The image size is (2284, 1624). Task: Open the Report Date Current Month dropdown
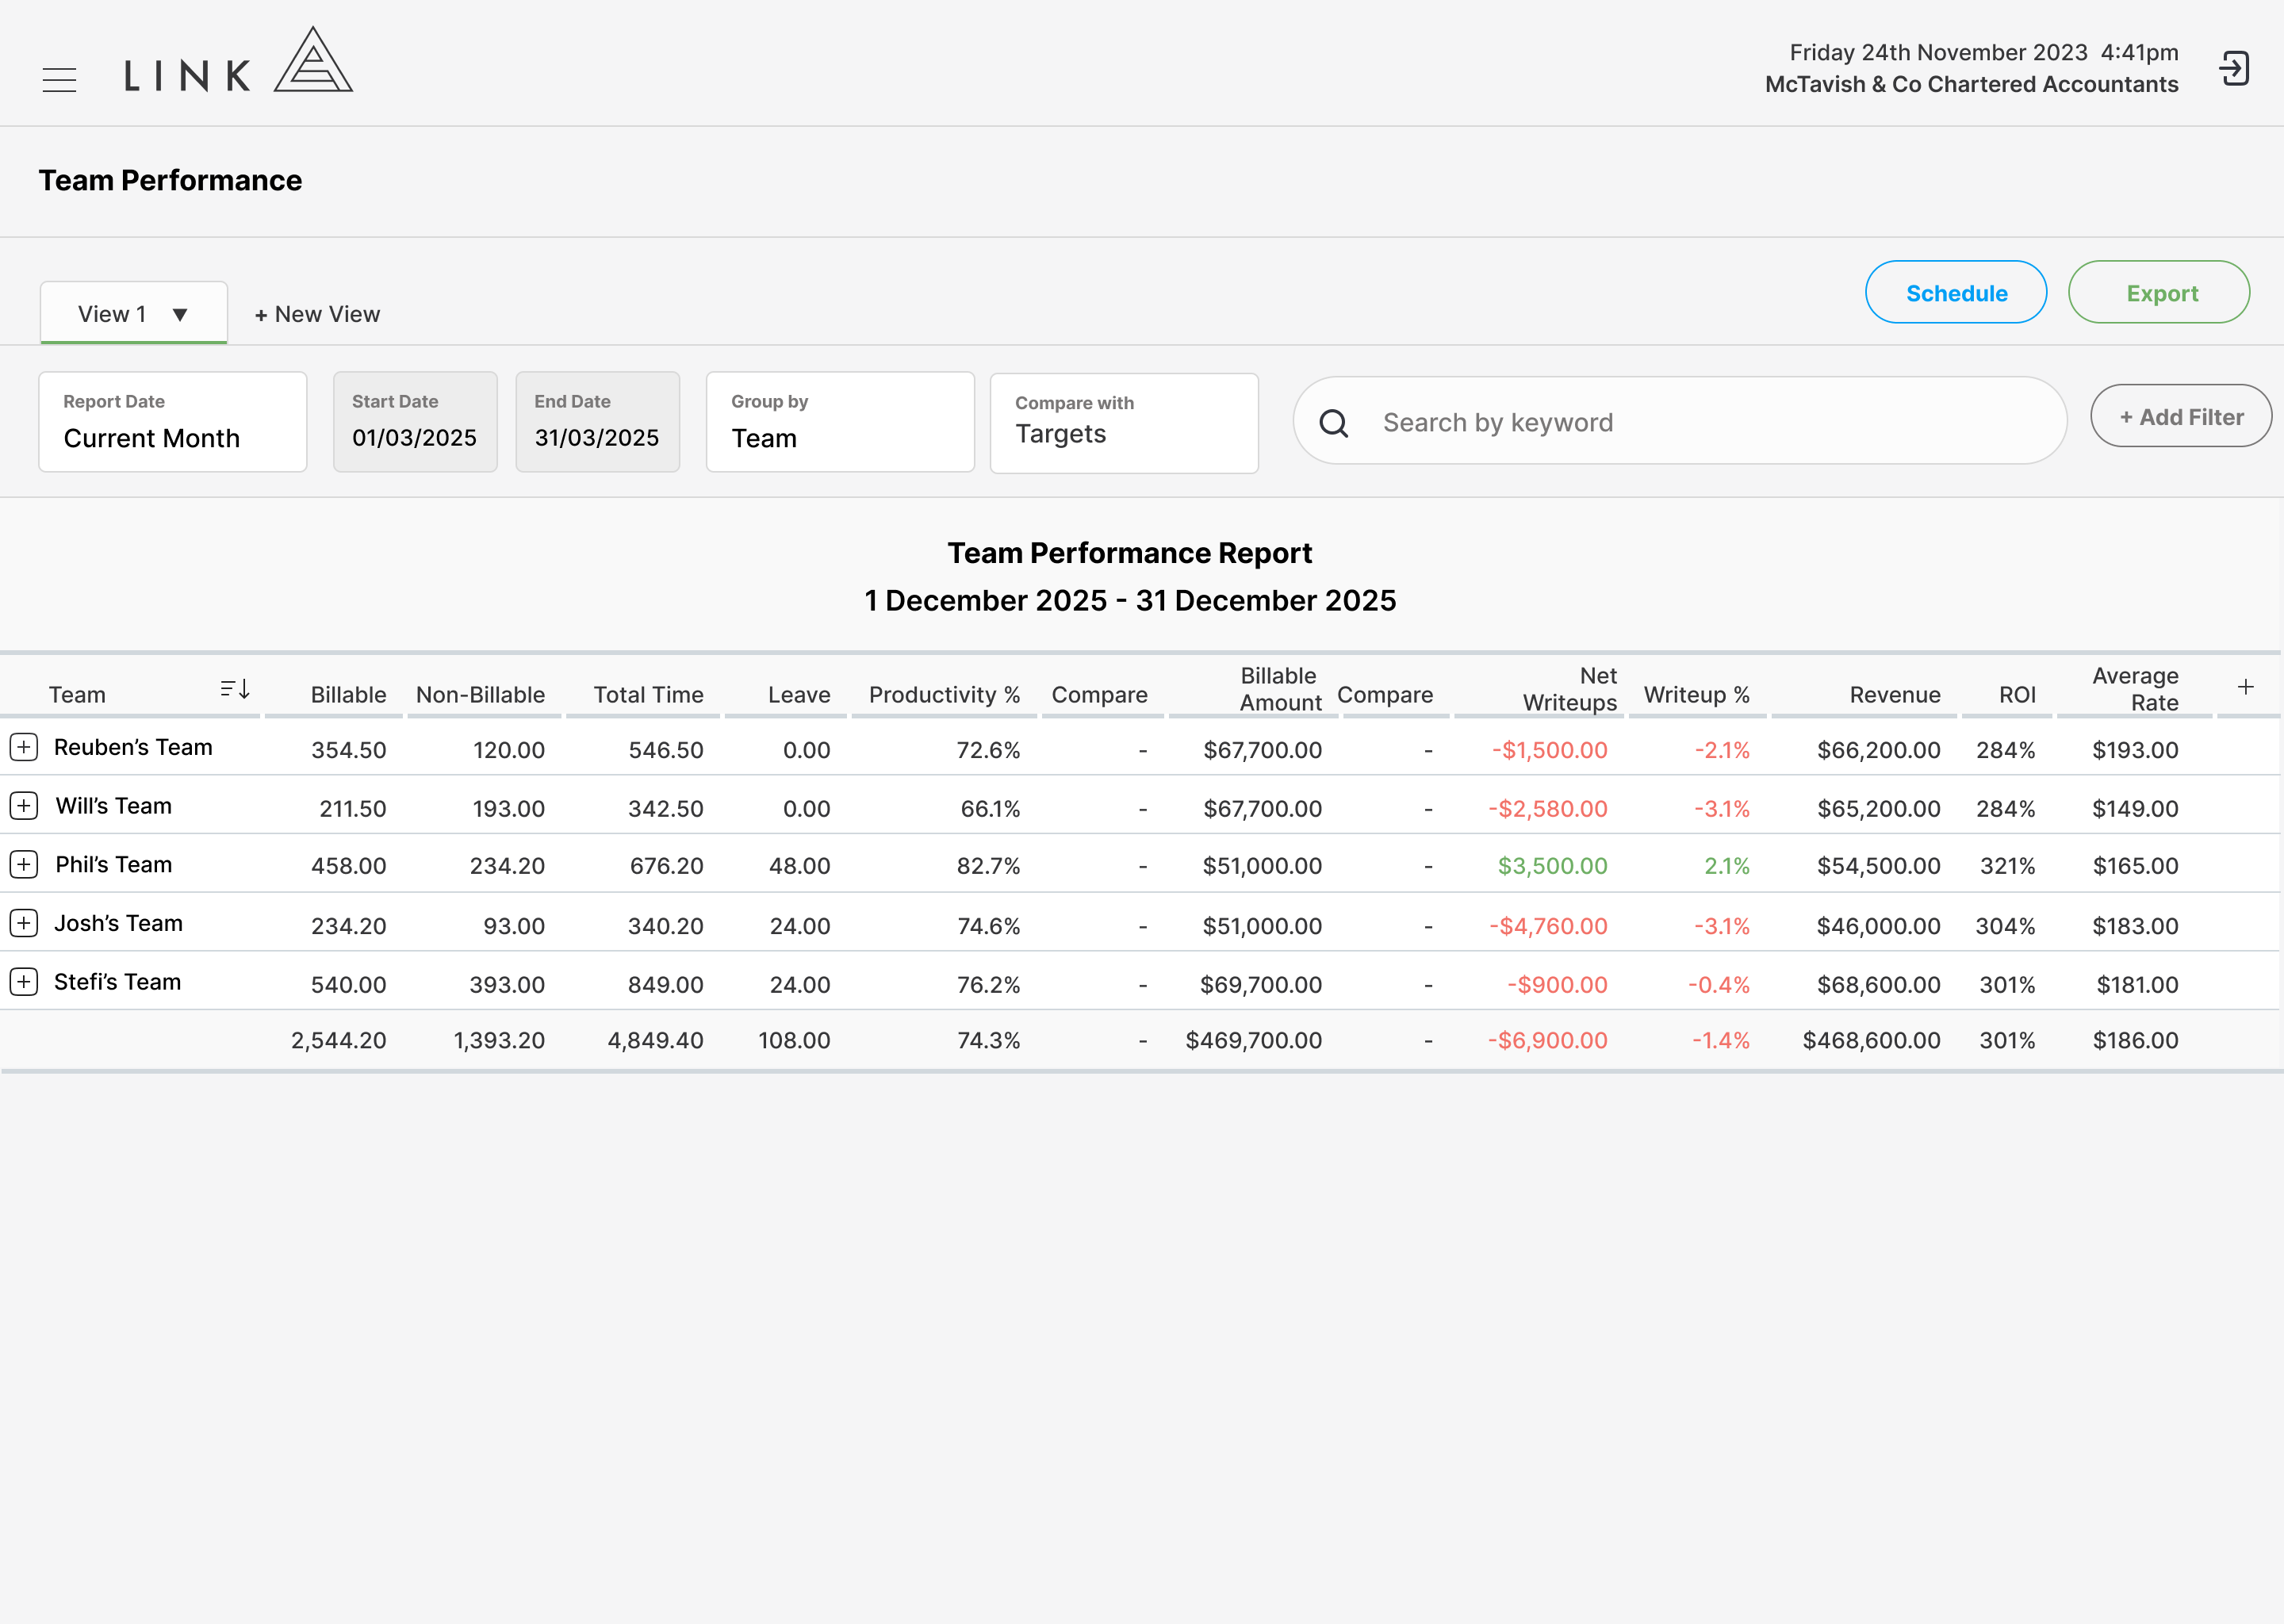click(173, 422)
